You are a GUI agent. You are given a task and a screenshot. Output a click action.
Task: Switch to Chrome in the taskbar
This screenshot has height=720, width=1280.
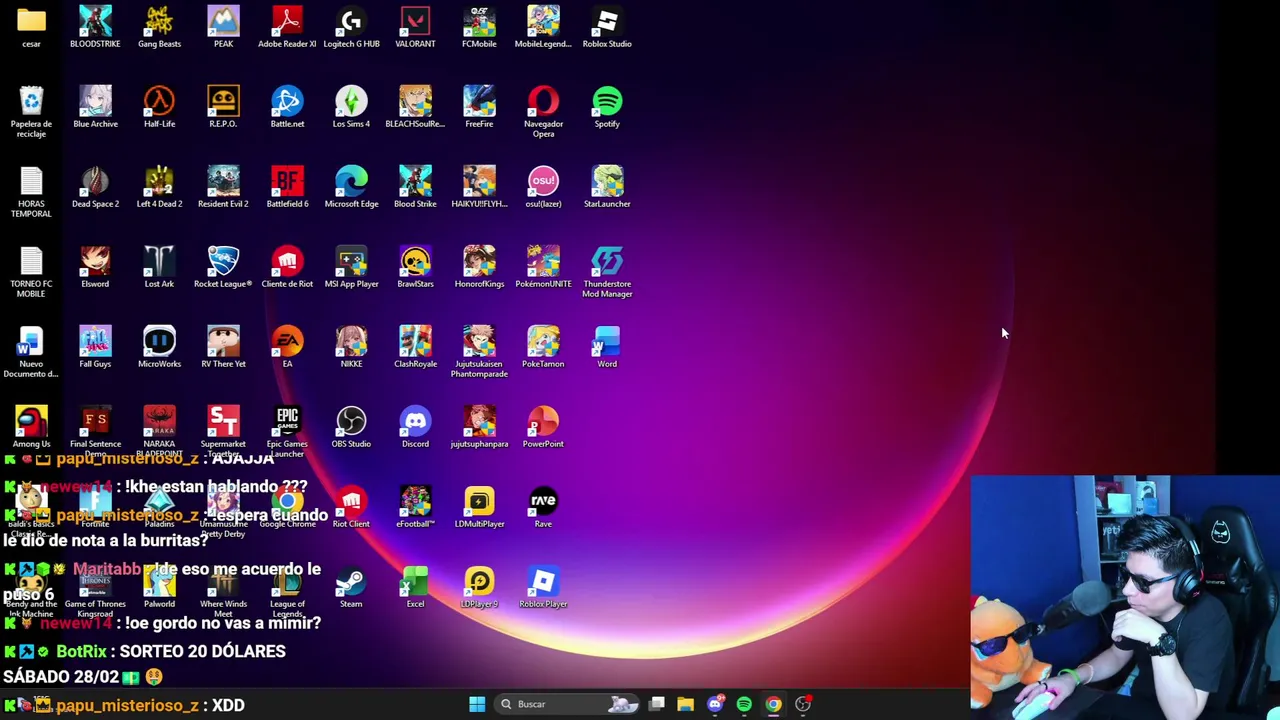pos(773,704)
